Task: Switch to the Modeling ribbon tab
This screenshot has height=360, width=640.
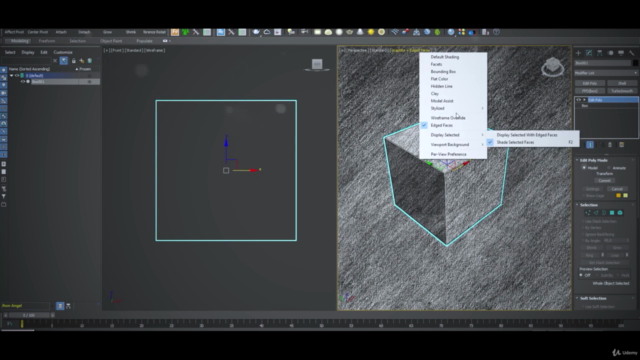Action: (20, 41)
